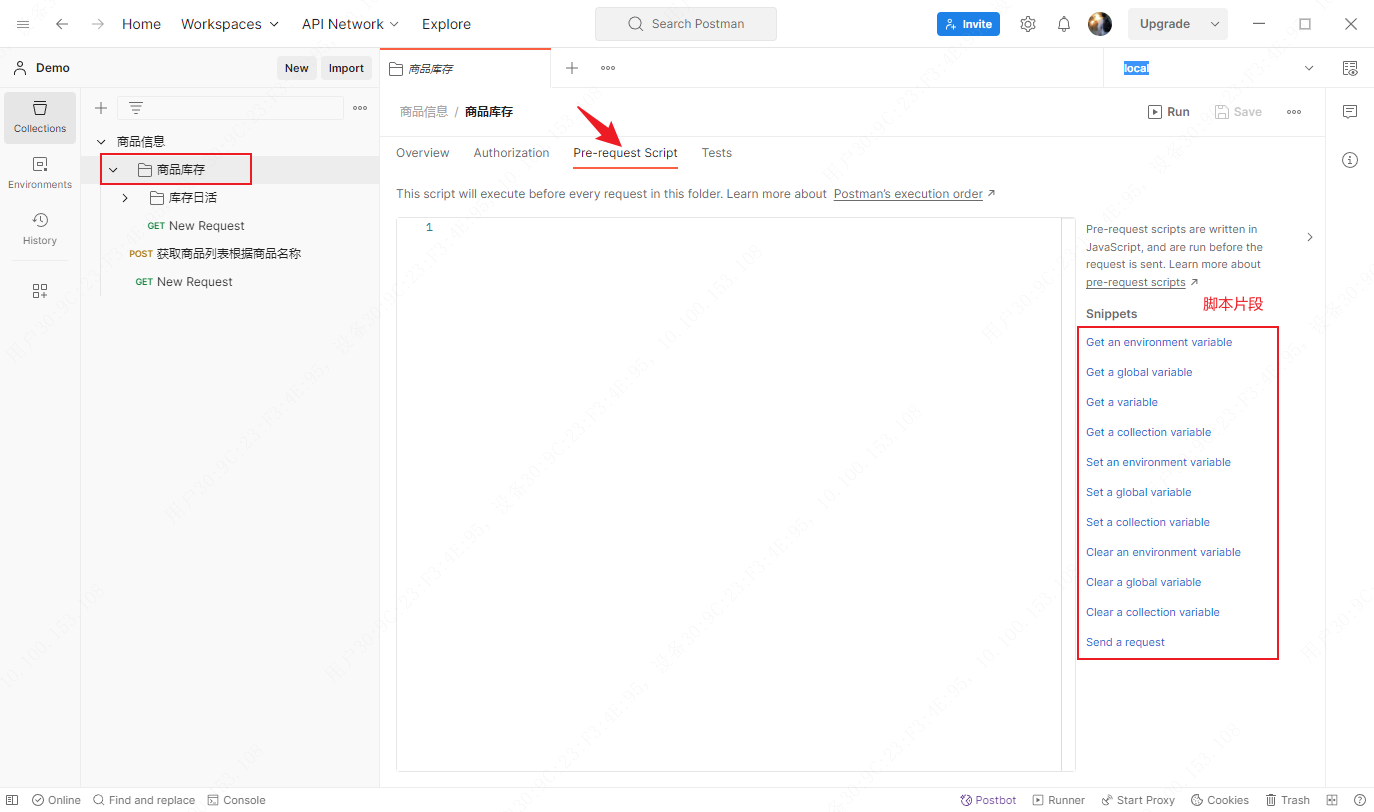Open Runner in the status bar

[x=1059, y=800]
